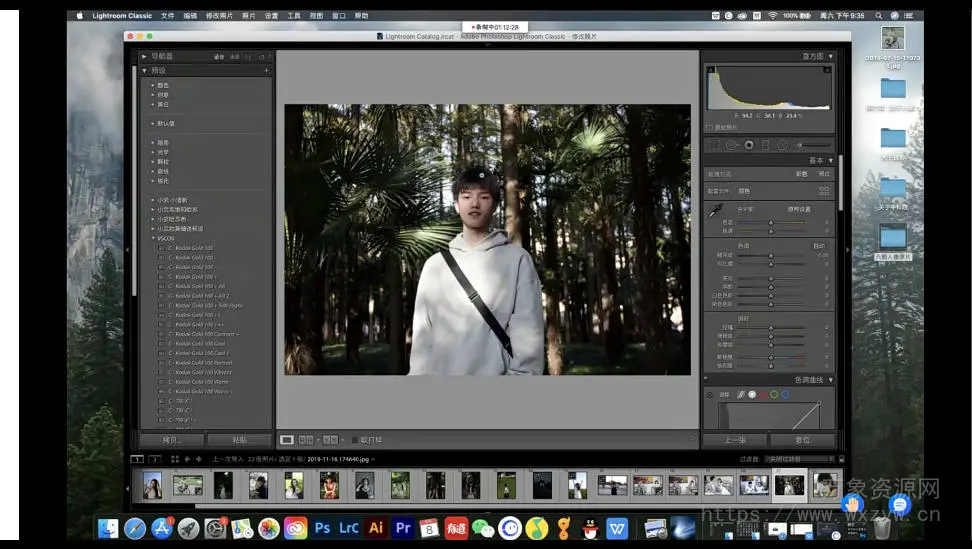Select the crop overlay tool
This screenshot has width=972, height=549.
tap(714, 145)
